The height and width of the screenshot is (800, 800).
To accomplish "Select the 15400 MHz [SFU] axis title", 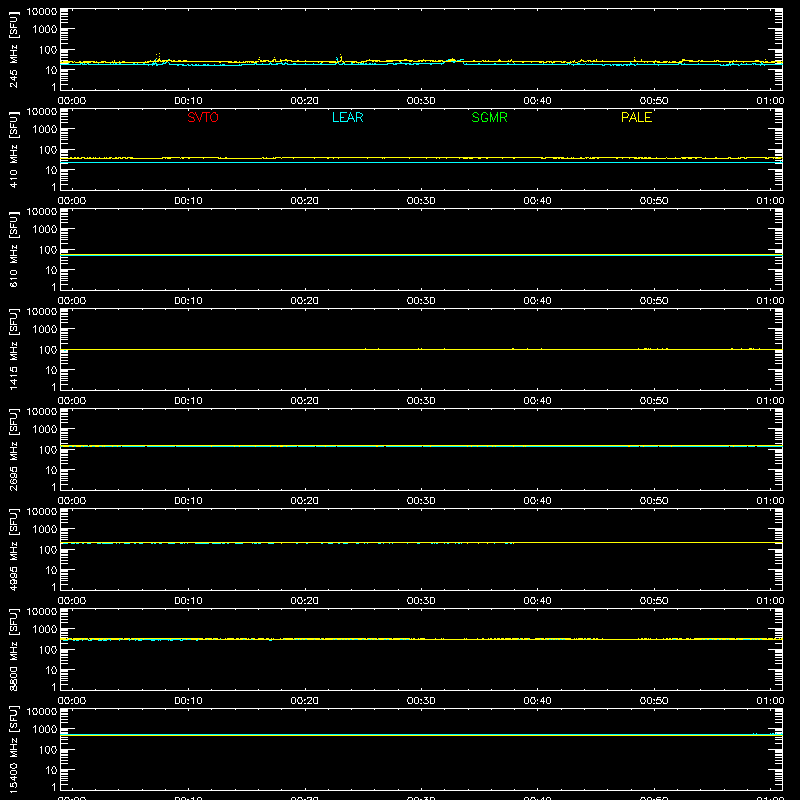I will [13, 749].
